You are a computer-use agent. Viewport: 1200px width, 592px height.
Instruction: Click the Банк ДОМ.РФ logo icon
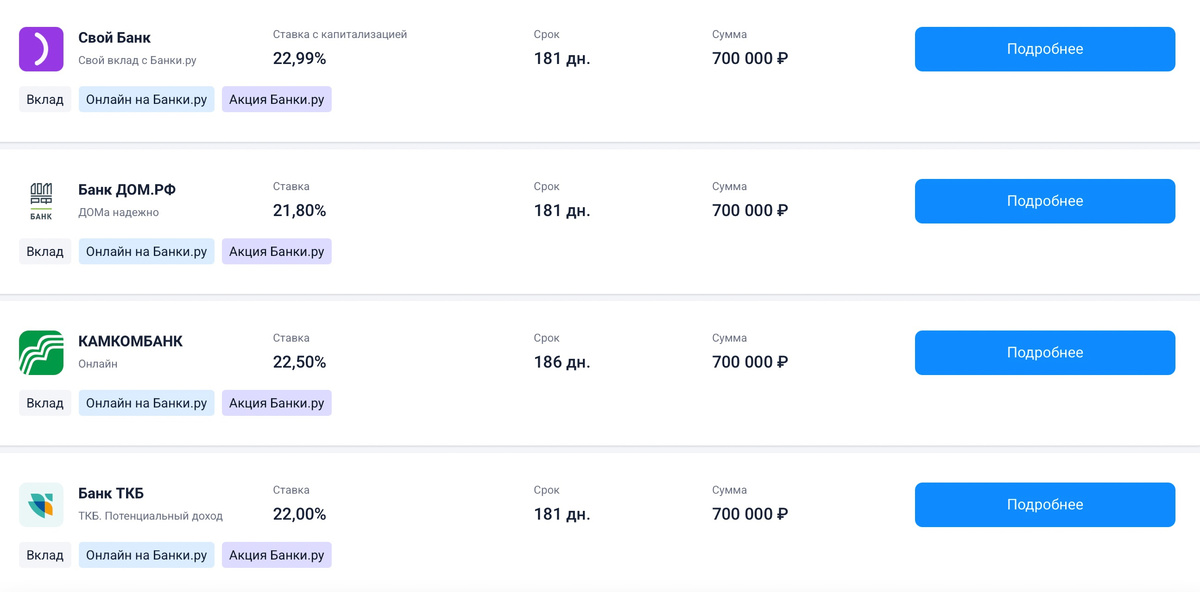(41, 201)
